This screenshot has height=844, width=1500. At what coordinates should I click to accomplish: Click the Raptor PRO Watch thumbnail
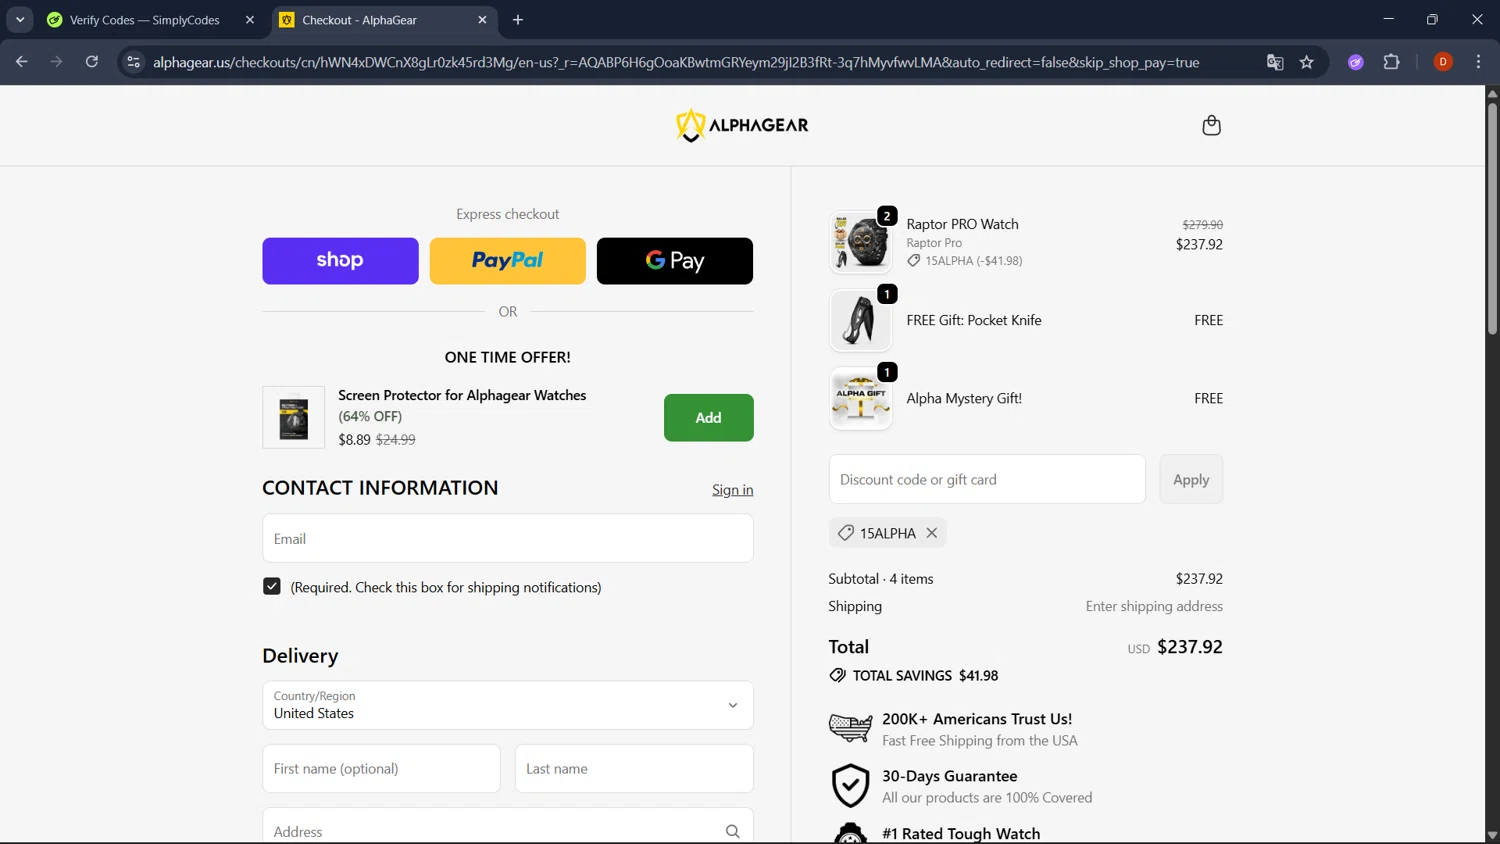coord(860,242)
